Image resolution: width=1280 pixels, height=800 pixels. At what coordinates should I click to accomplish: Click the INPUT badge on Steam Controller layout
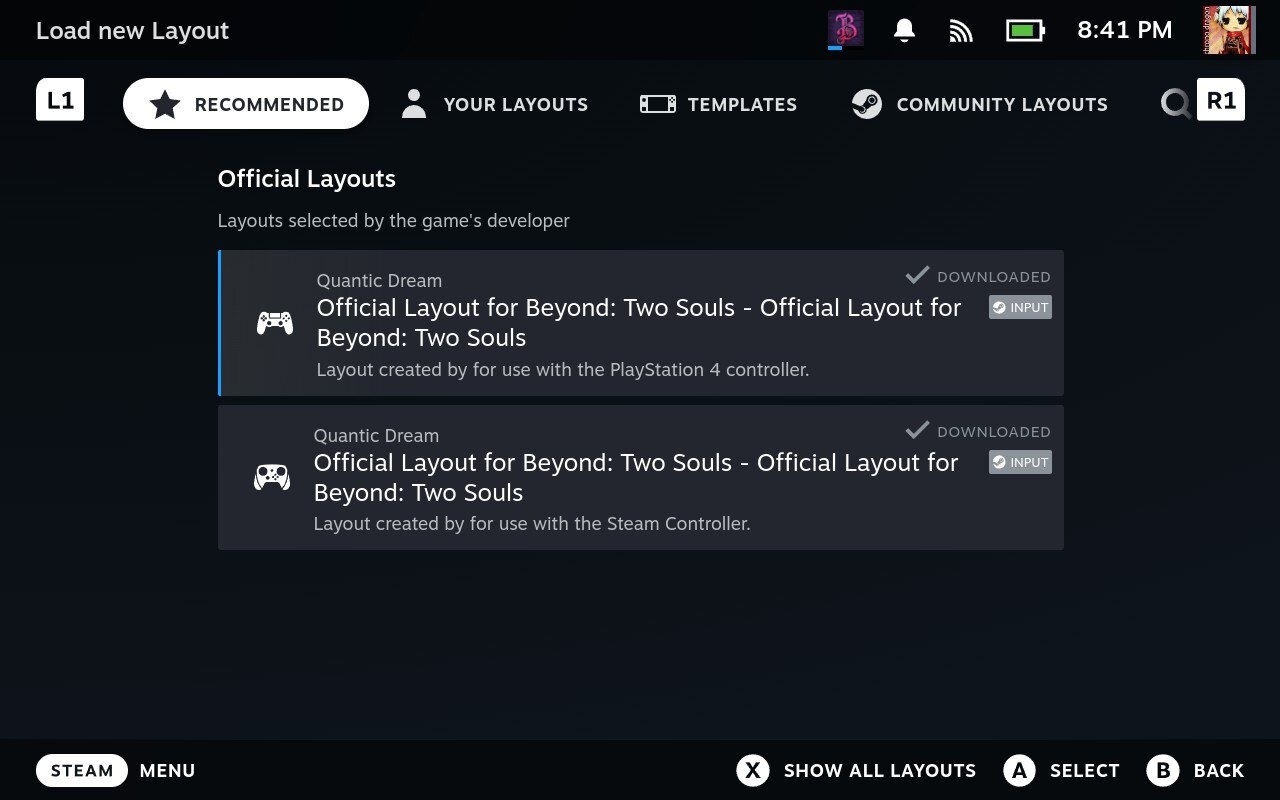coord(1020,462)
